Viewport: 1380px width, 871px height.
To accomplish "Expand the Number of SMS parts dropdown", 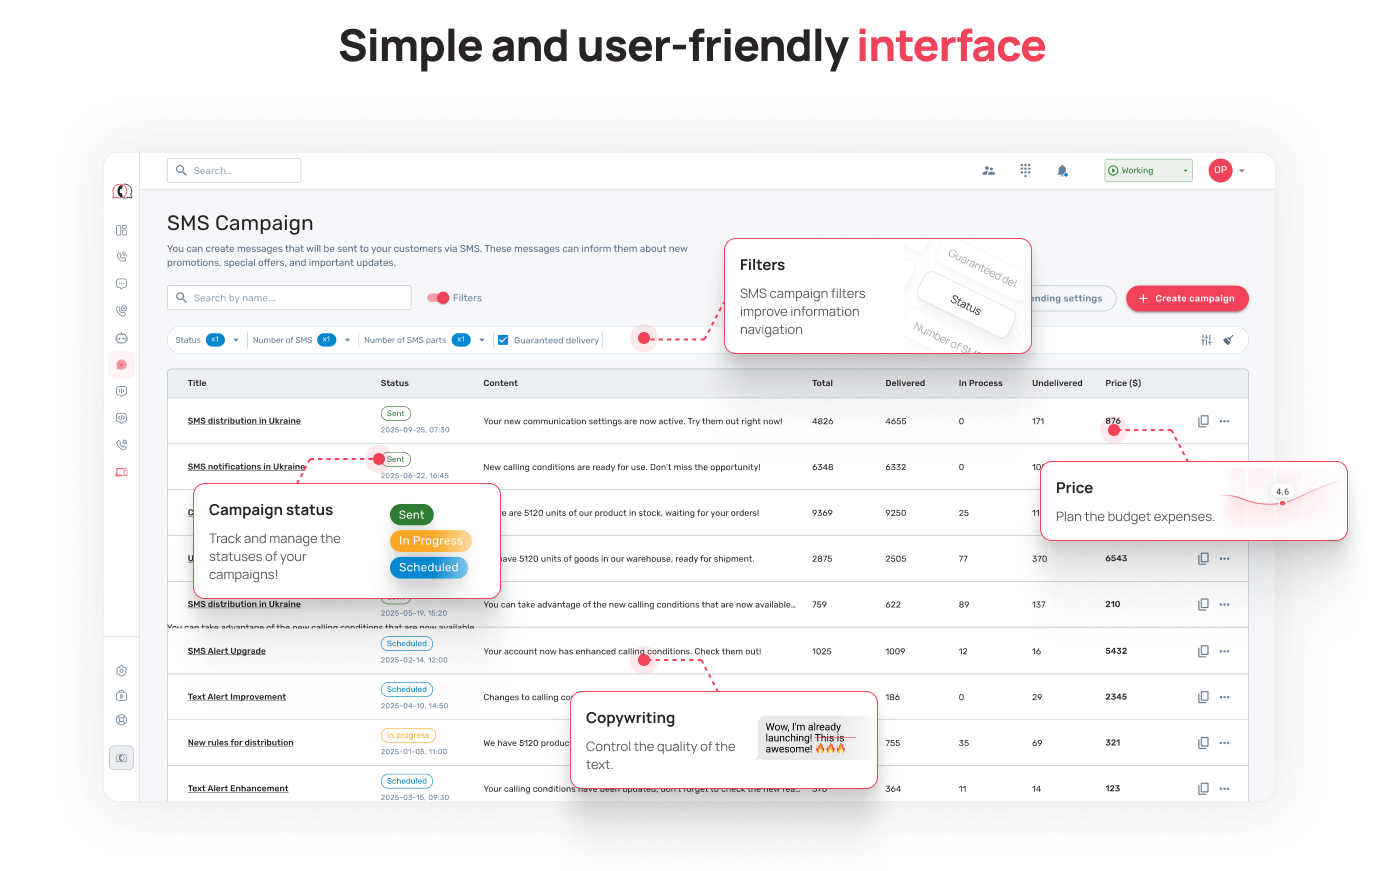I will click(482, 340).
